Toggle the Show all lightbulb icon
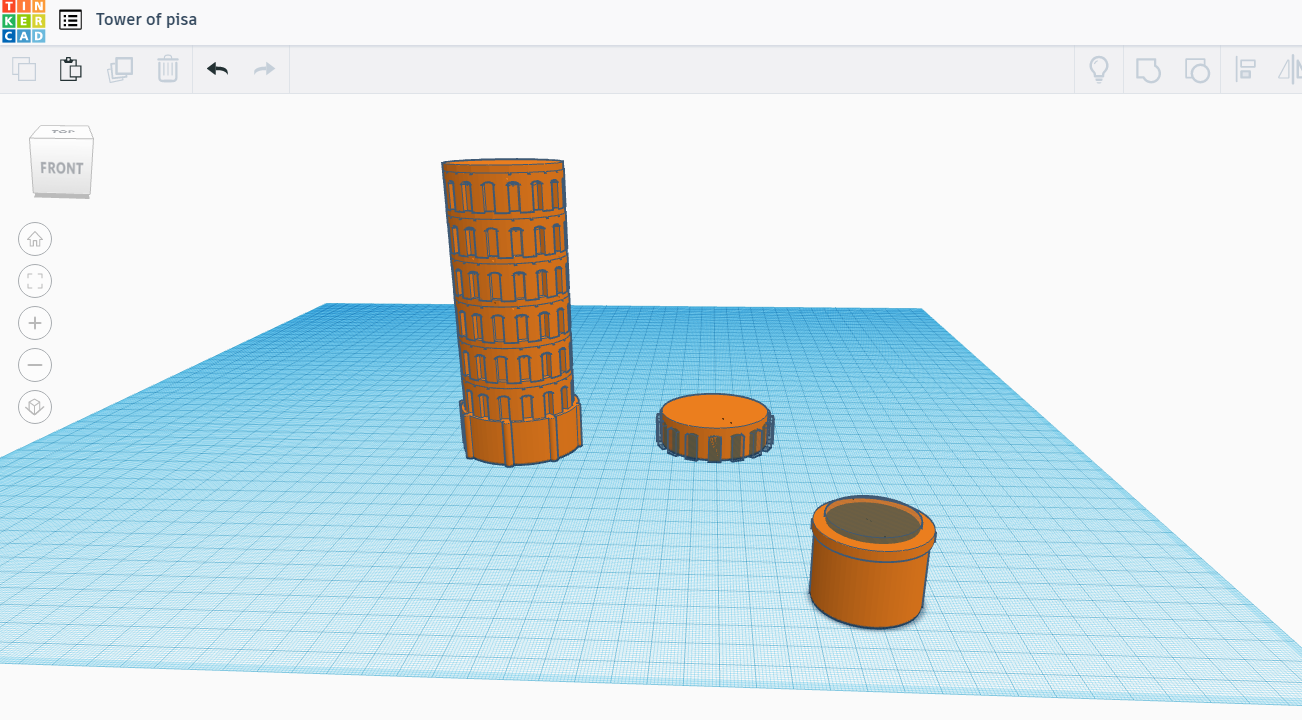1302x720 pixels. [1099, 69]
